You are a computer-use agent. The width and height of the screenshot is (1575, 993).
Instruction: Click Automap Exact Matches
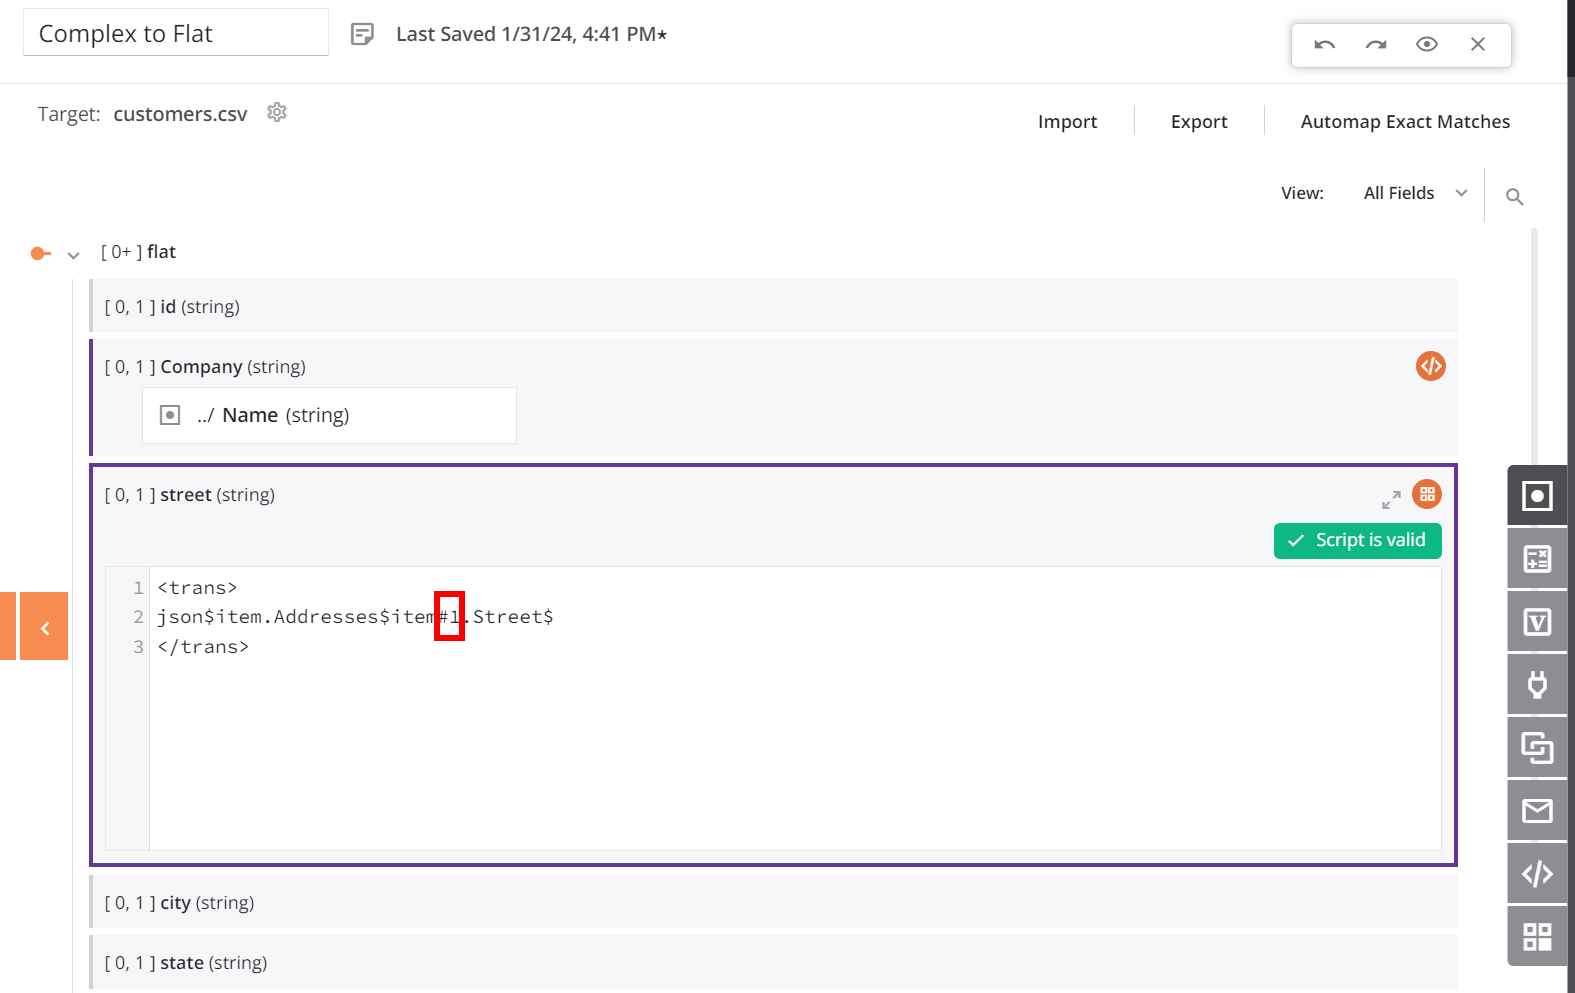(x=1404, y=122)
